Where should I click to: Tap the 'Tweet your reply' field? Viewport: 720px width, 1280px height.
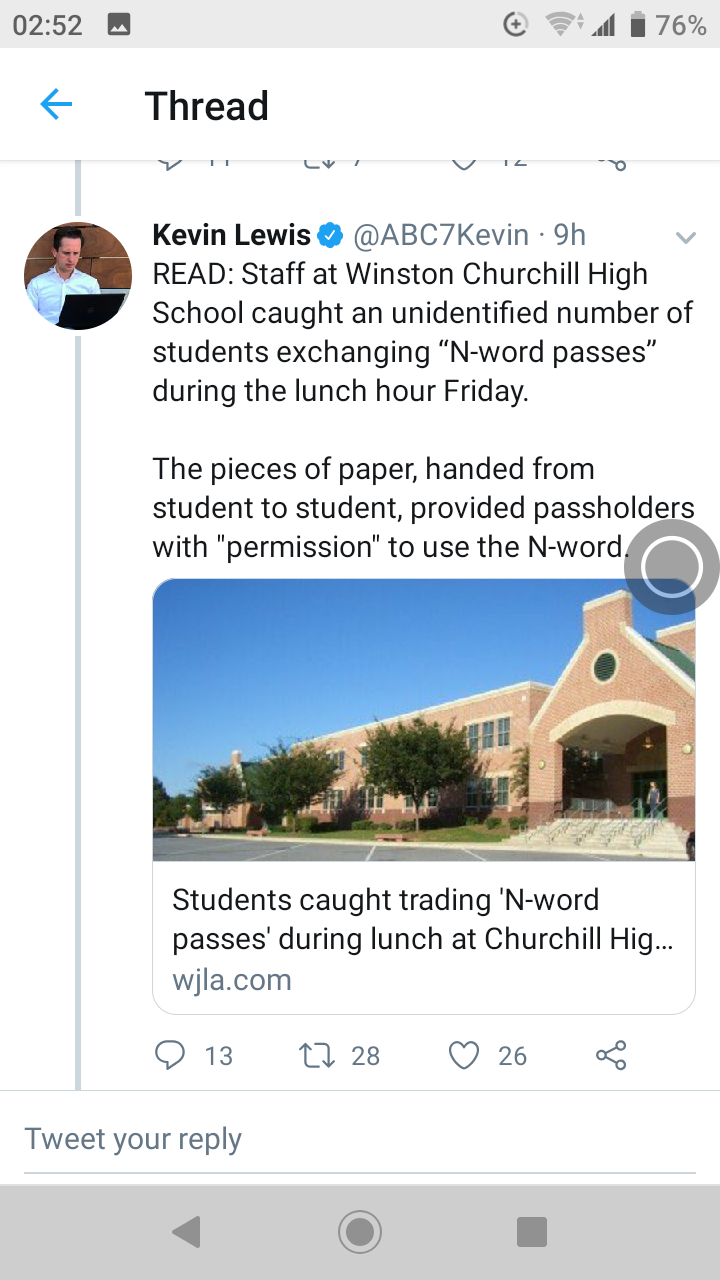360,1139
